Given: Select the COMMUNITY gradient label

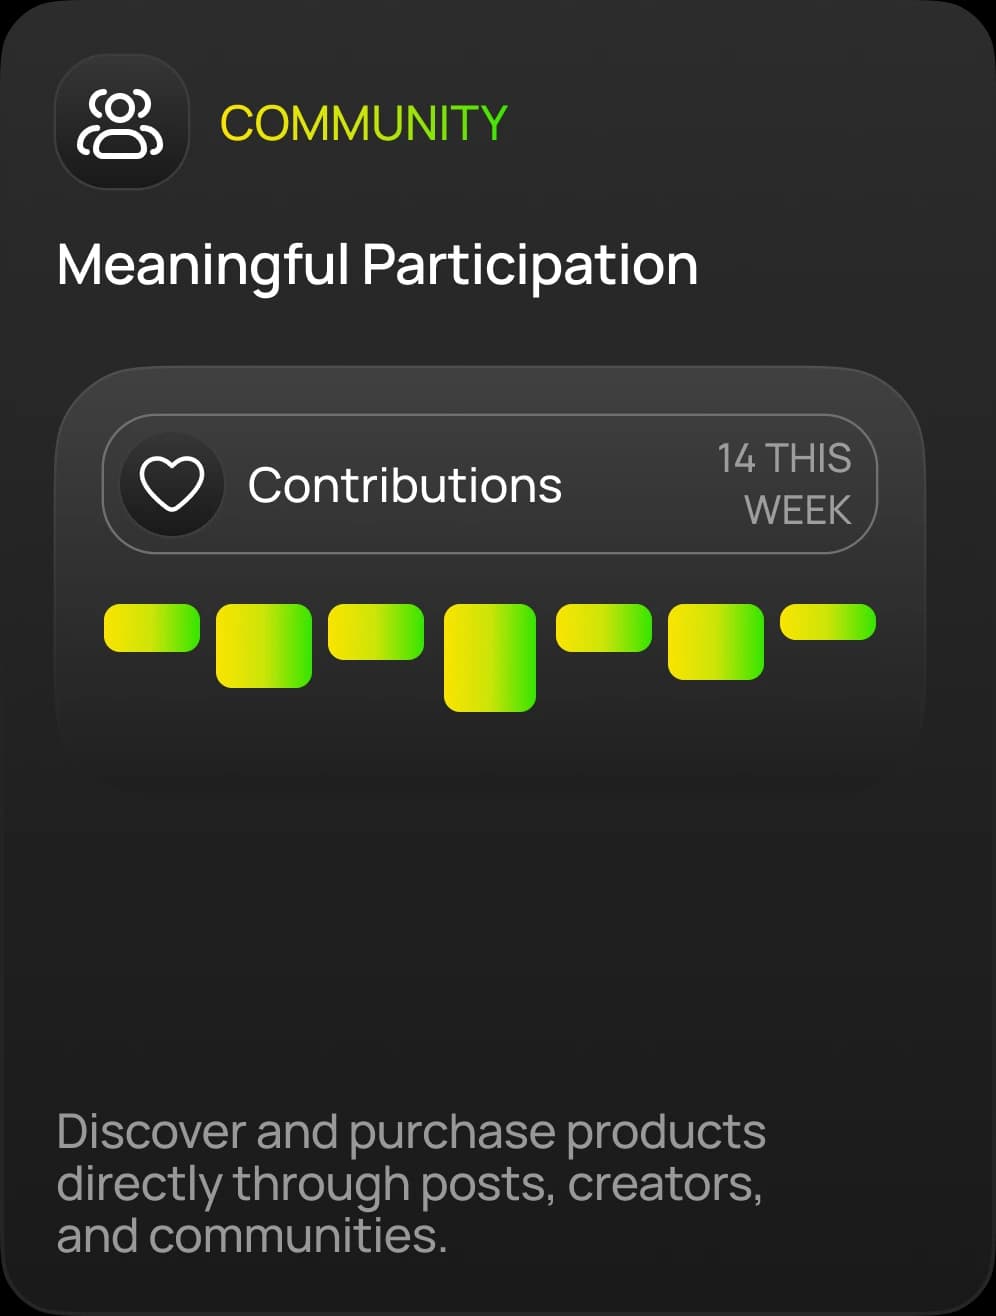Looking at the screenshot, I should tap(364, 123).
